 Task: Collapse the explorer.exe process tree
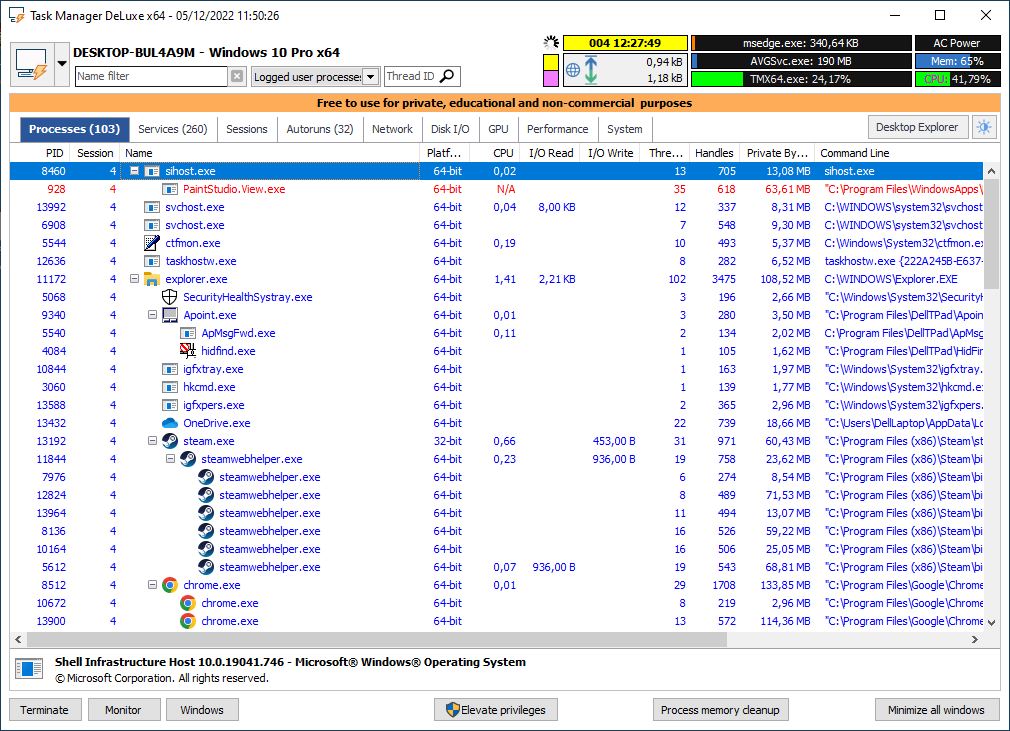pos(135,279)
